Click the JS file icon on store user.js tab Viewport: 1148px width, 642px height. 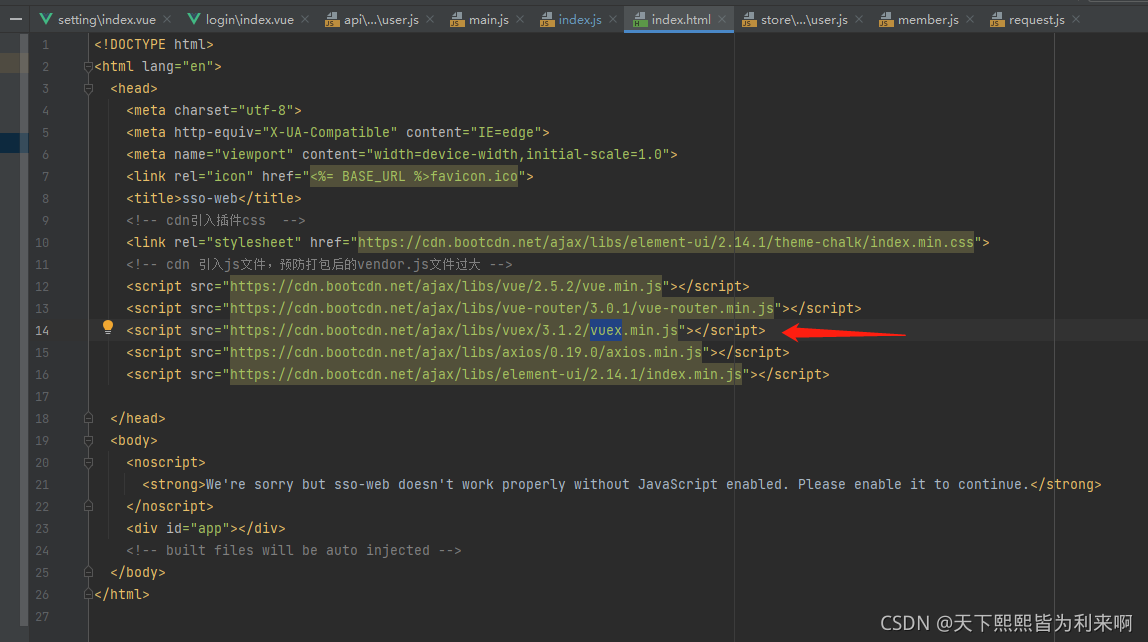pos(748,20)
